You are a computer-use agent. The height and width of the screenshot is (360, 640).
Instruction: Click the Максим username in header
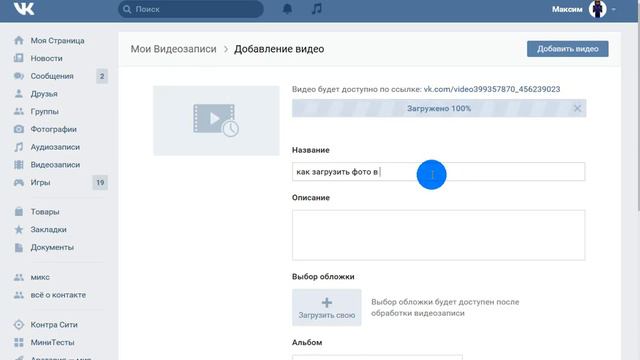tap(567, 9)
